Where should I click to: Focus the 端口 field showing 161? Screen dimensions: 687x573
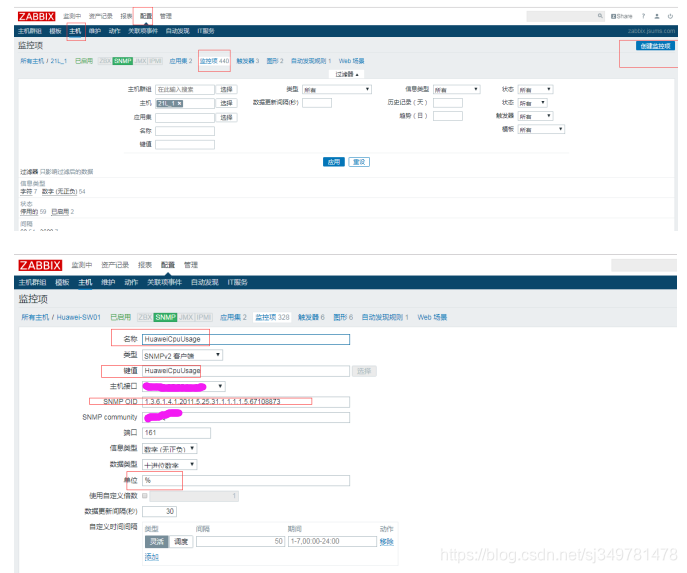(176, 433)
